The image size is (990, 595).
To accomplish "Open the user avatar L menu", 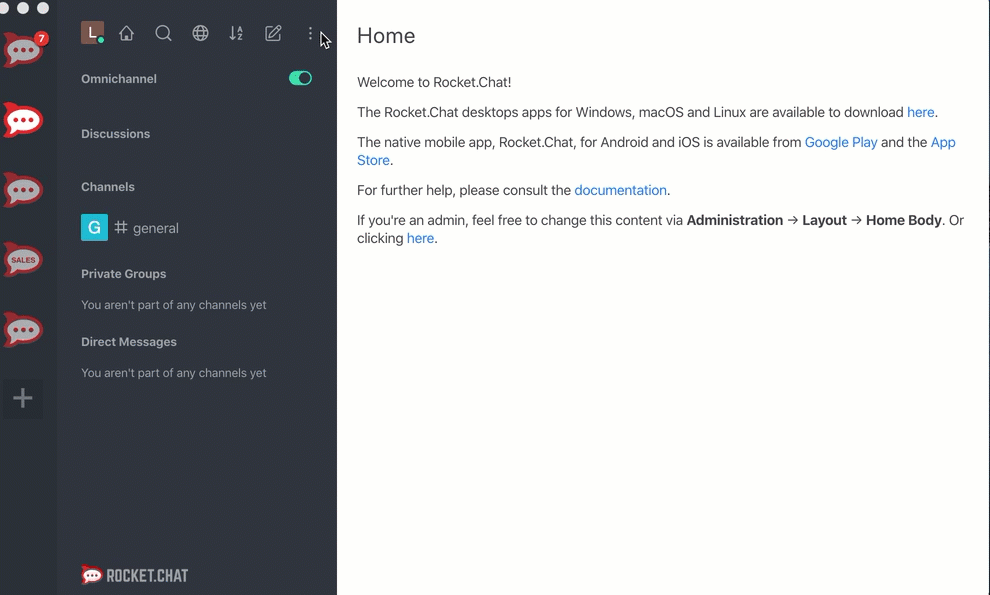I will click(x=92, y=33).
